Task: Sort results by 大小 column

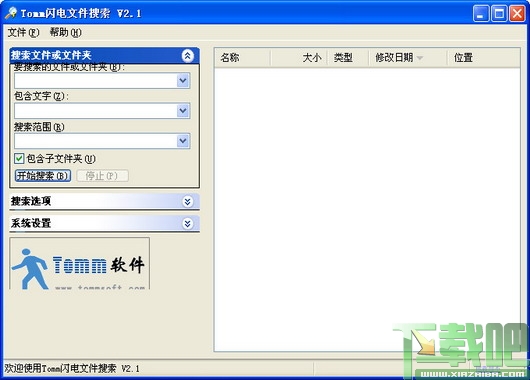Action: pos(299,57)
